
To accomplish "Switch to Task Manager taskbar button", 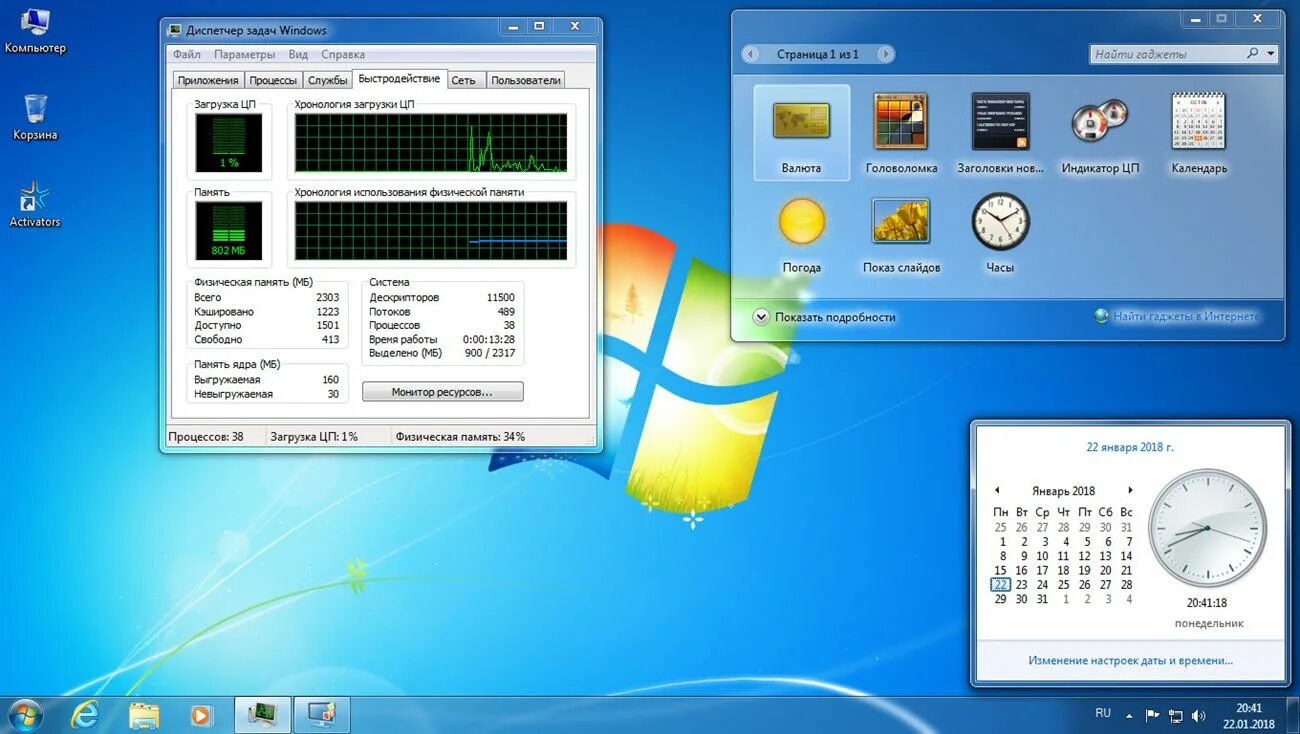I will coord(263,714).
